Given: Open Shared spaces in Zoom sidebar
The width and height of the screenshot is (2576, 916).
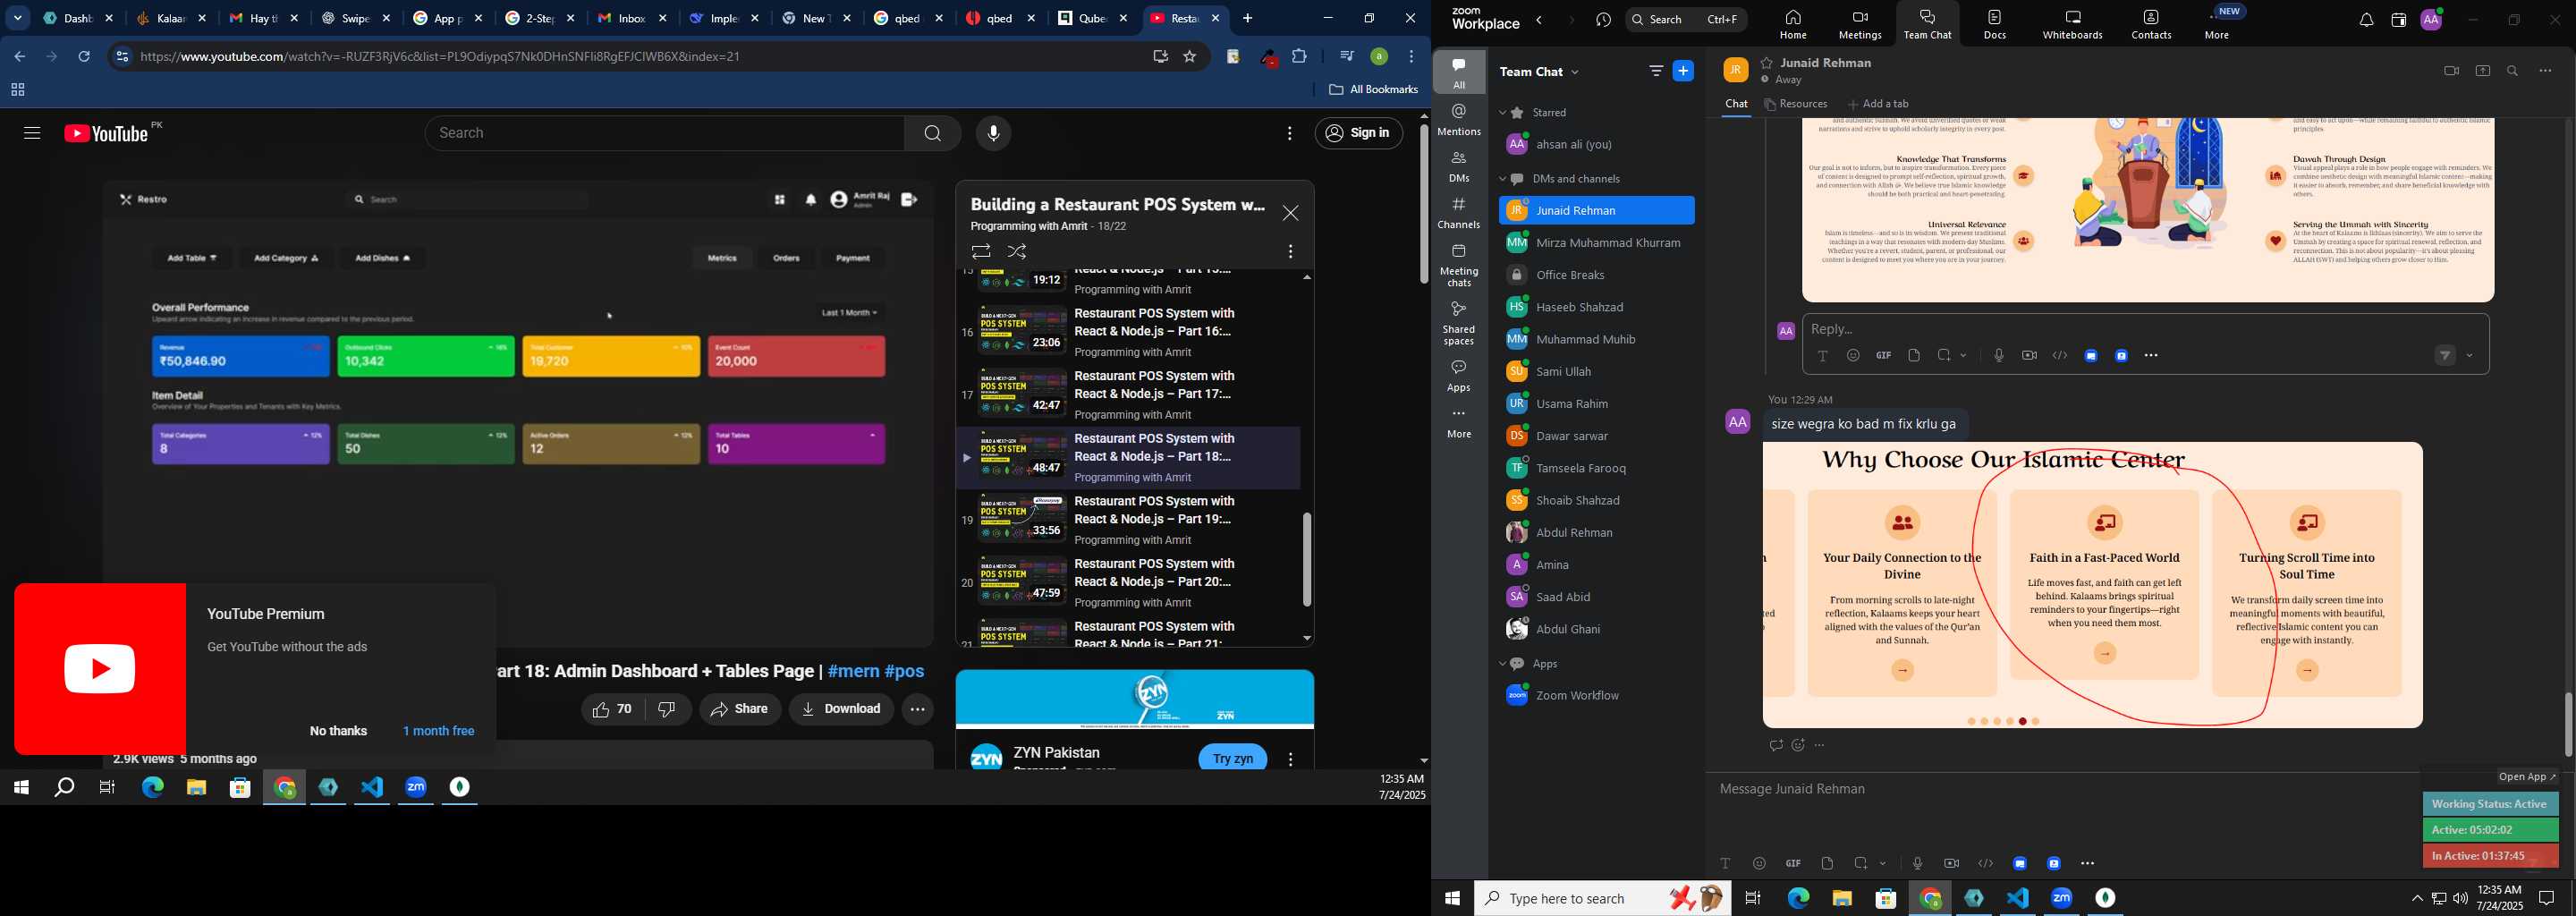Looking at the screenshot, I should (1459, 323).
